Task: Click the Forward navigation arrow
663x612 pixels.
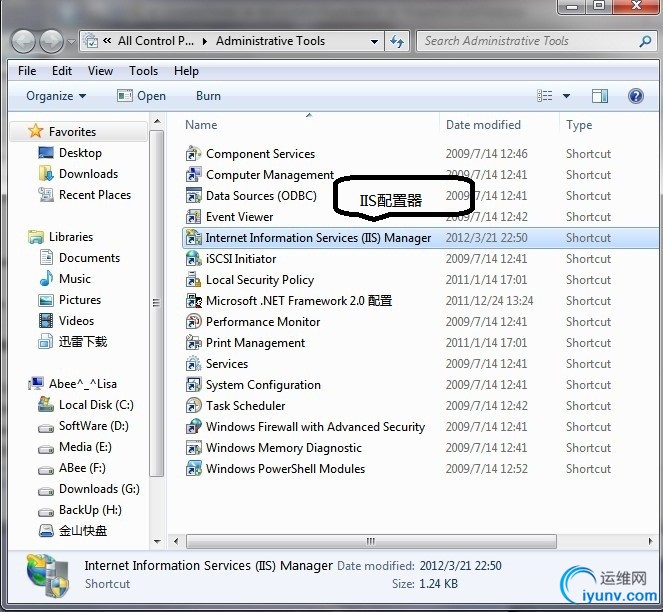Action: point(52,41)
